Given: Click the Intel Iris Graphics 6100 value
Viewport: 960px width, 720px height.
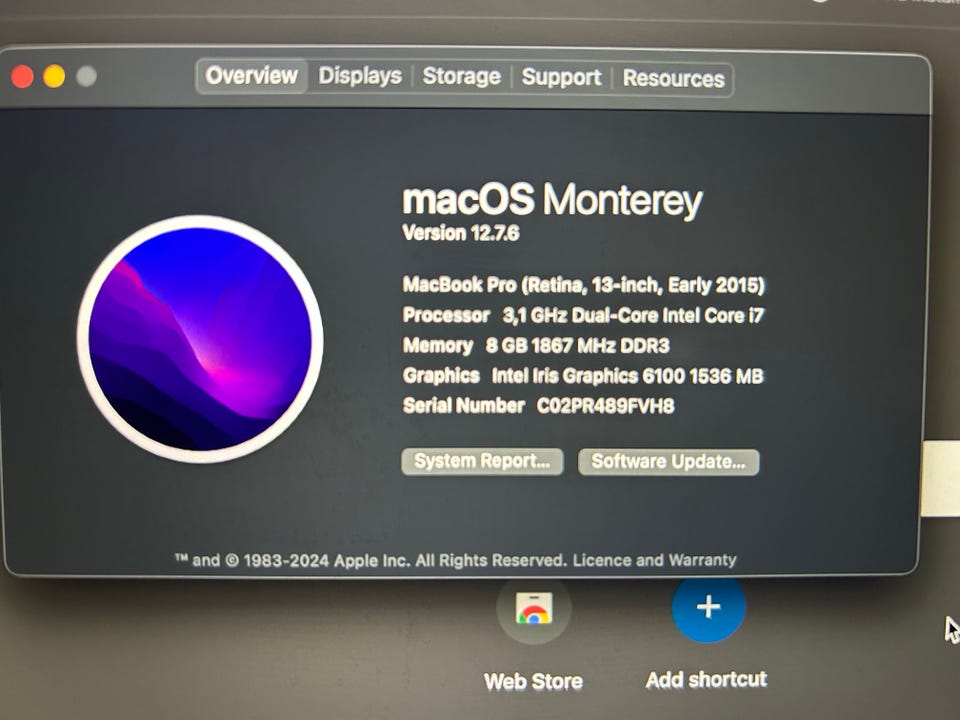Looking at the screenshot, I should point(628,376).
